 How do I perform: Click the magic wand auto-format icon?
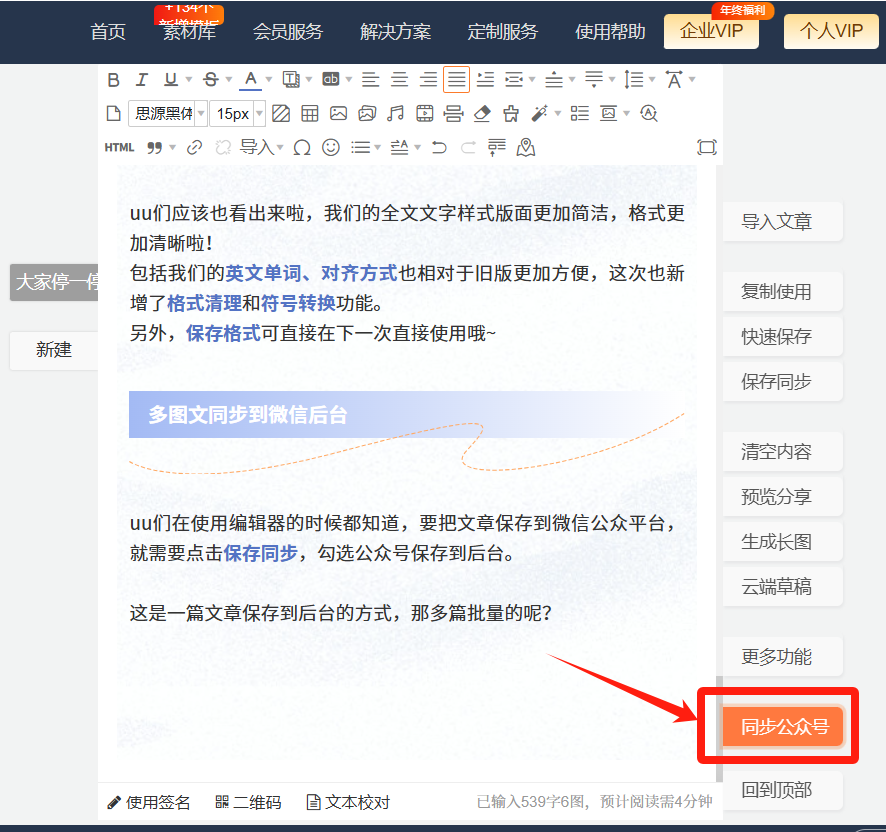[x=540, y=114]
